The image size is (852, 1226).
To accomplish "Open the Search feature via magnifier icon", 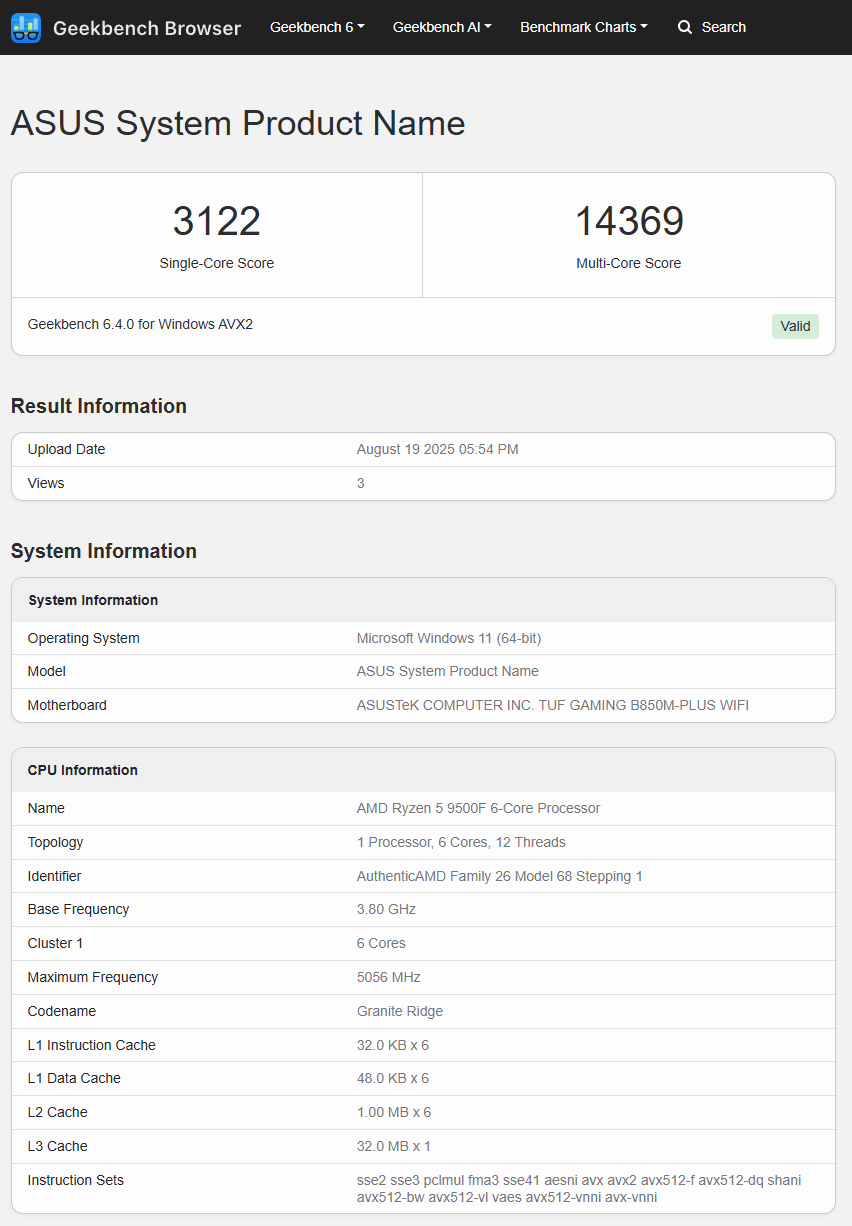I will pos(686,27).
